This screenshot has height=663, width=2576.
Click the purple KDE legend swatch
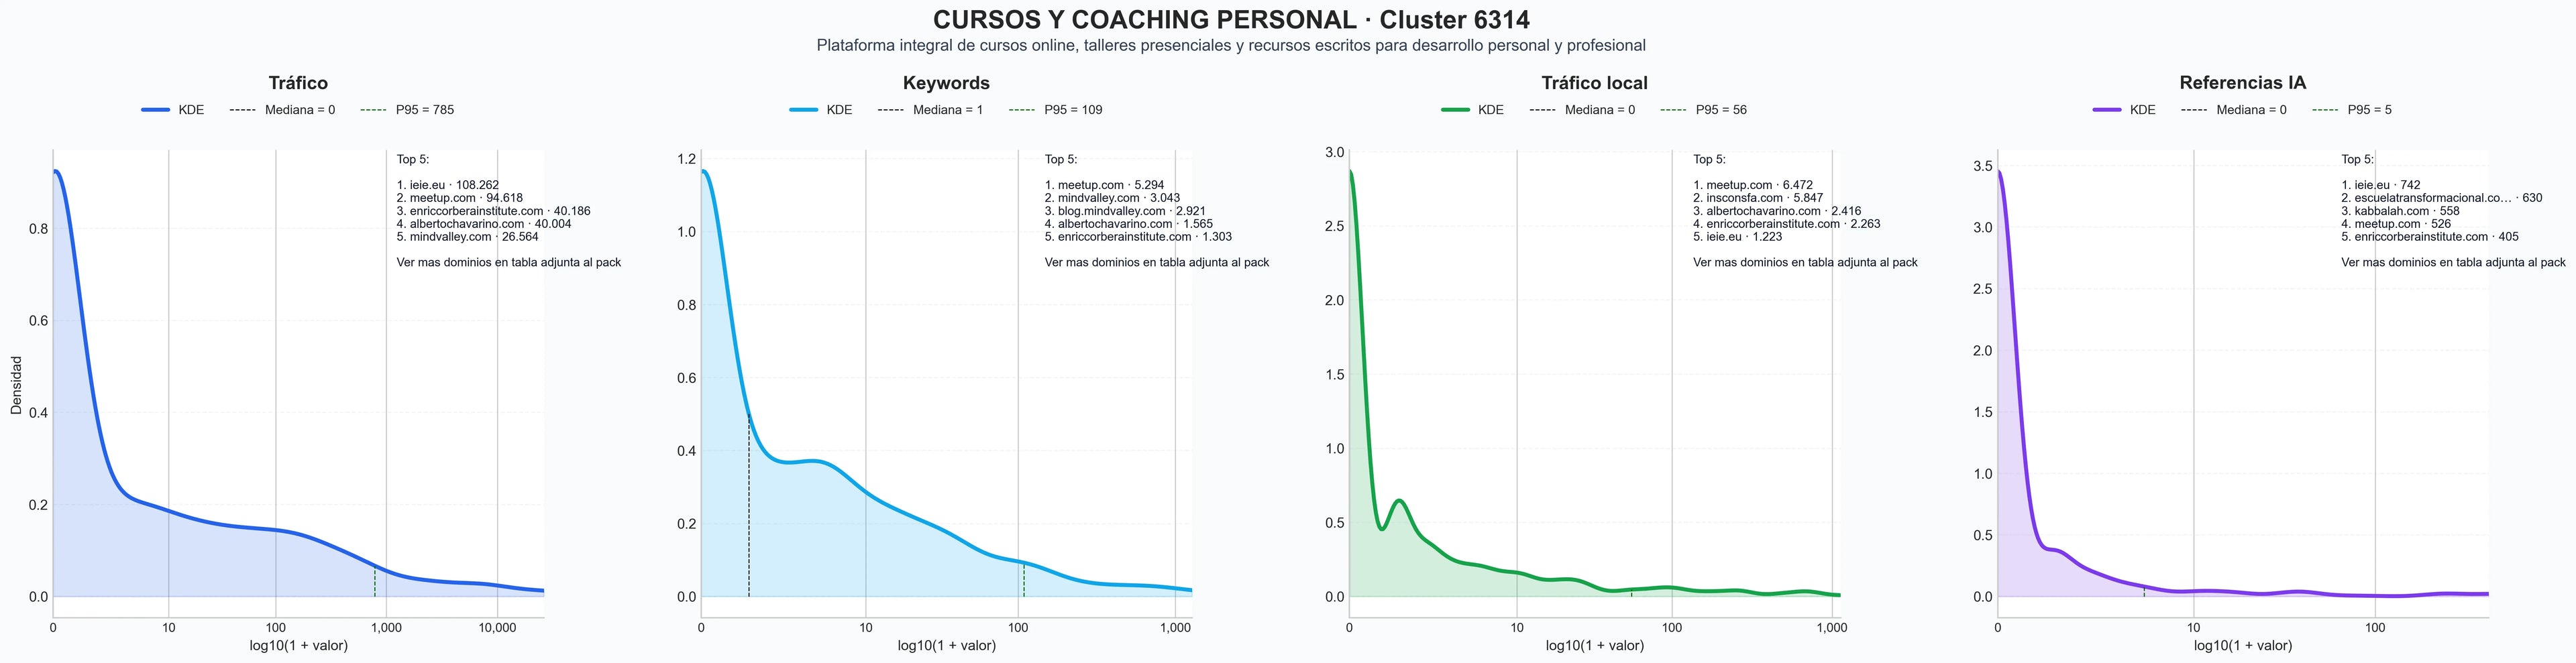pyautogui.click(x=2107, y=110)
